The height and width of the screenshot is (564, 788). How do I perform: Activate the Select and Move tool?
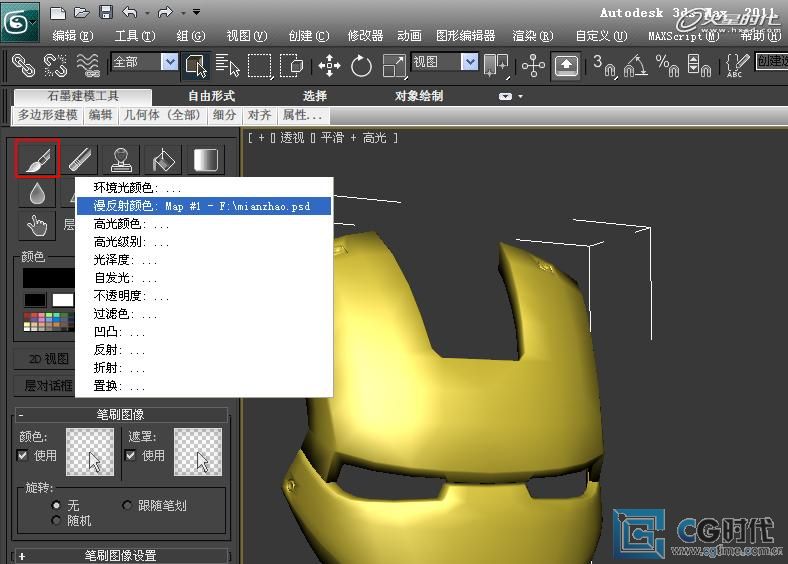pos(329,66)
